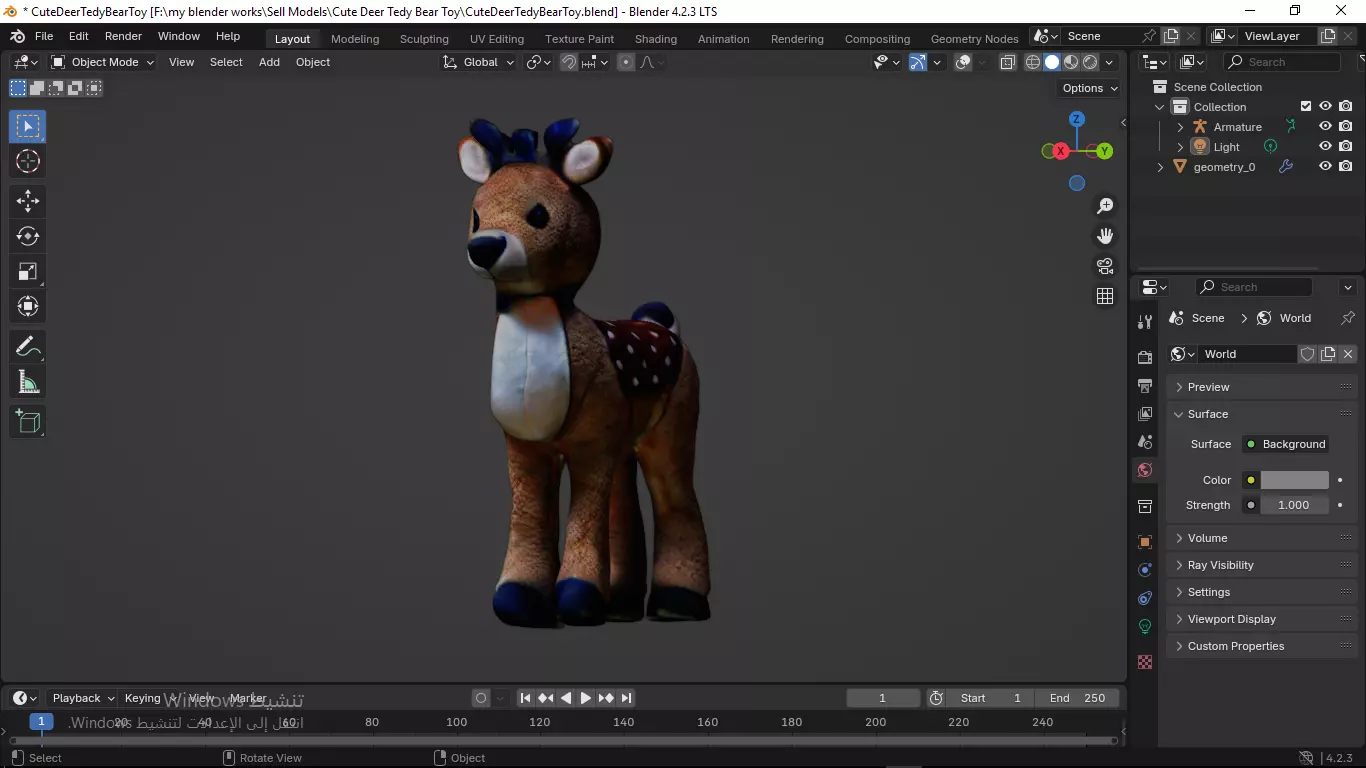
Task: Select the Add Cube tool
Action: (28, 422)
